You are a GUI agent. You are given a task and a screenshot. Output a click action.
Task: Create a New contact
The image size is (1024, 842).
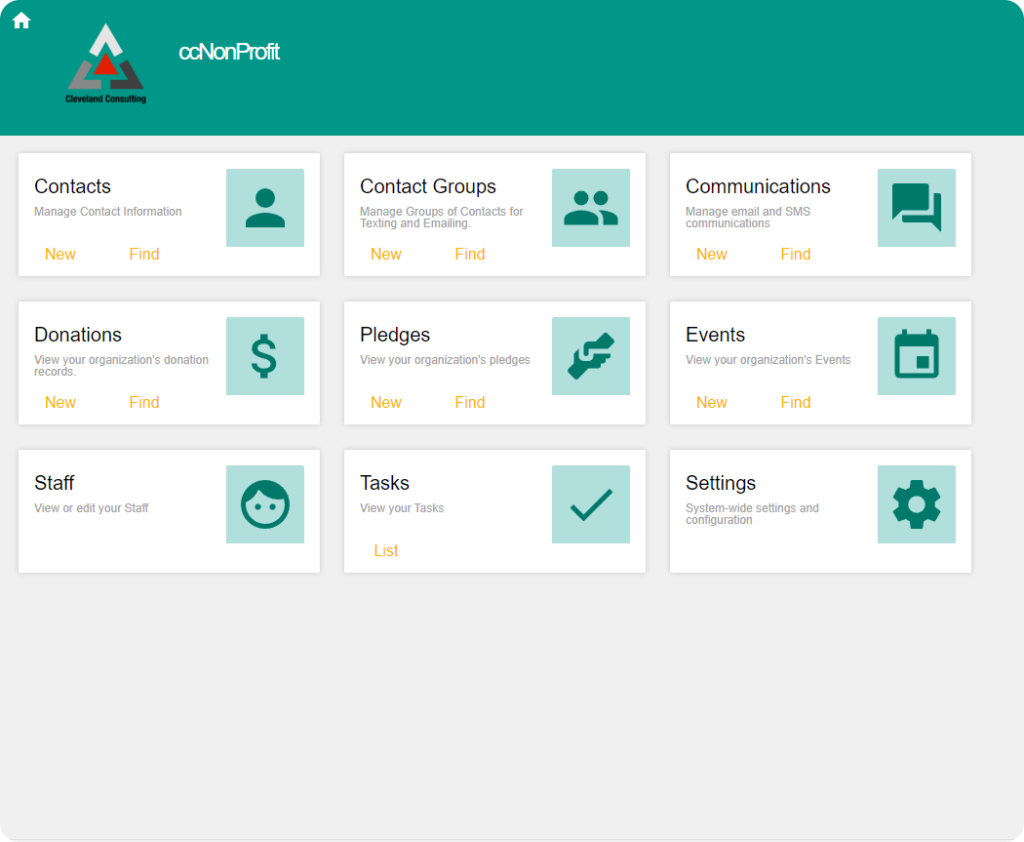click(x=60, y=254)
